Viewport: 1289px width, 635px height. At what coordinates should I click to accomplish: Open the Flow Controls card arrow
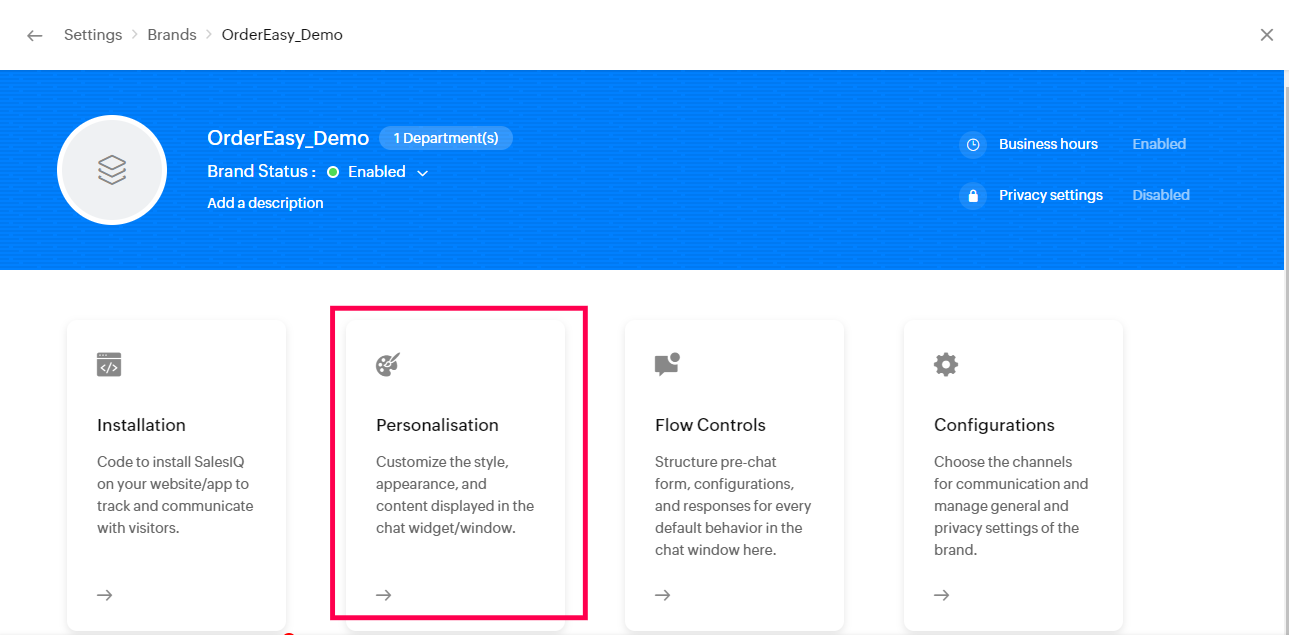point(663,595)
